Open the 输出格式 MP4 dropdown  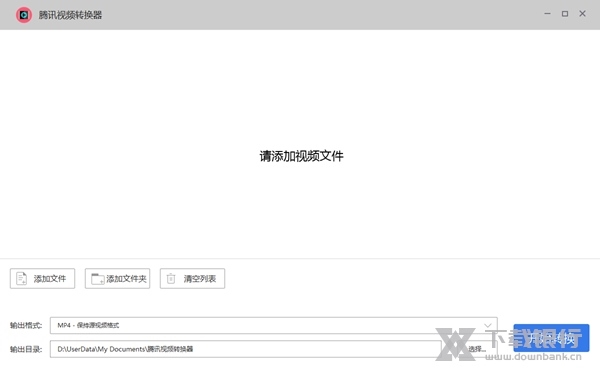click(x=274, y=325)
